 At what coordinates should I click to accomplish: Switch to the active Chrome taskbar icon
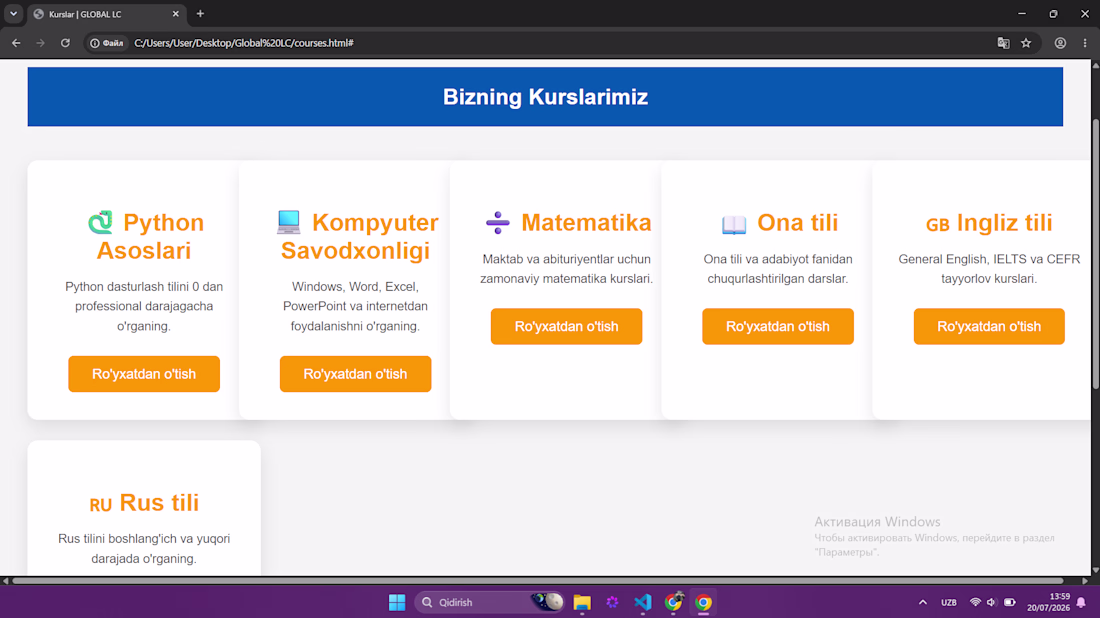pyautogui.click(x=703, y=602)
